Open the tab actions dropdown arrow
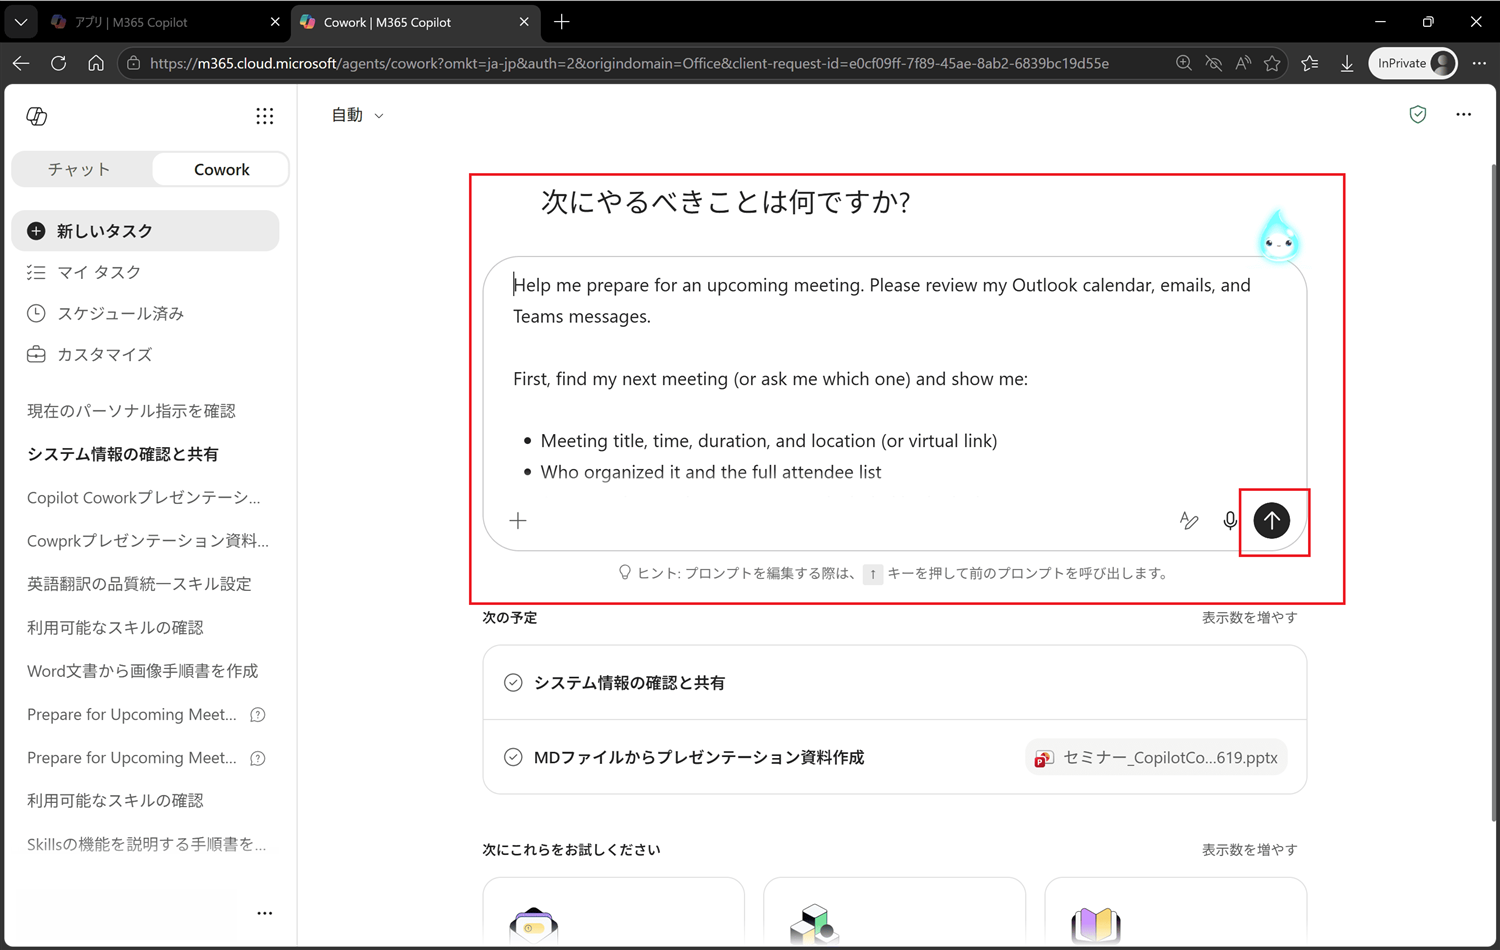Viewport: 1500px width, 950px height. point(20,21)
